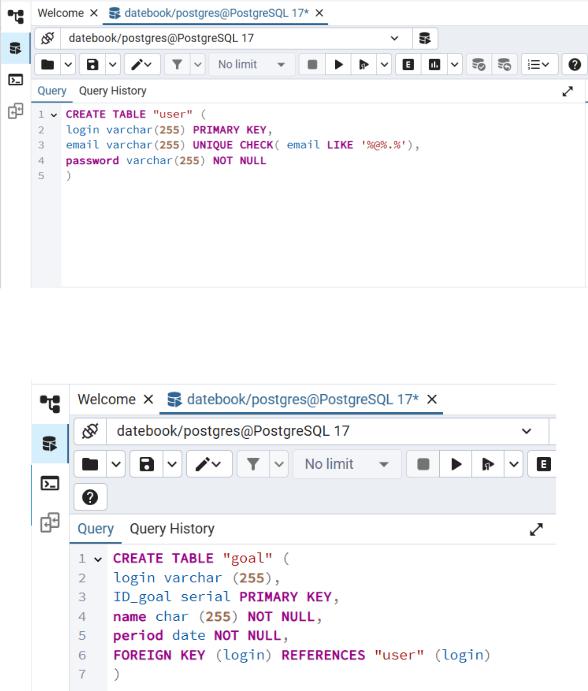Click Explain Analyze chart icon in top toolbar

(x=434, y=65)
